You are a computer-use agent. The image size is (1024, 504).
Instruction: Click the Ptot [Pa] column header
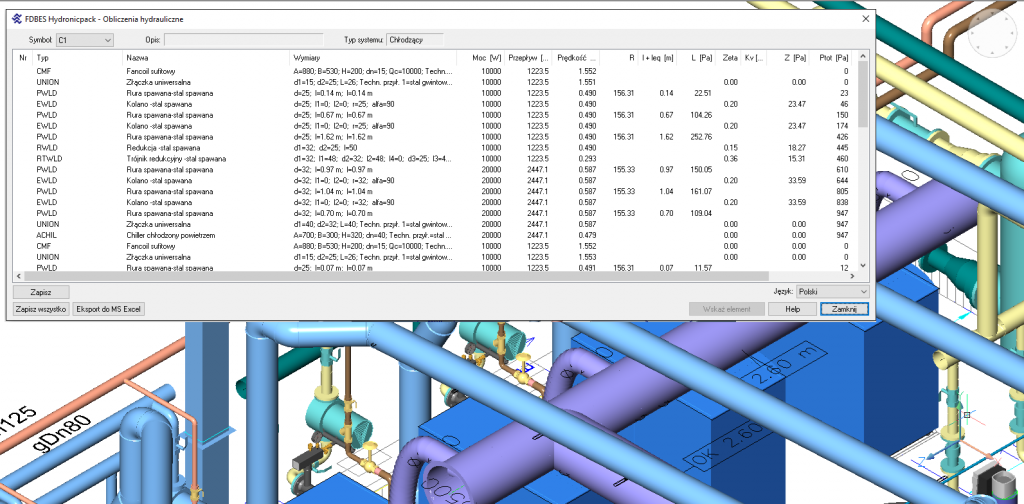click(832, 59)
